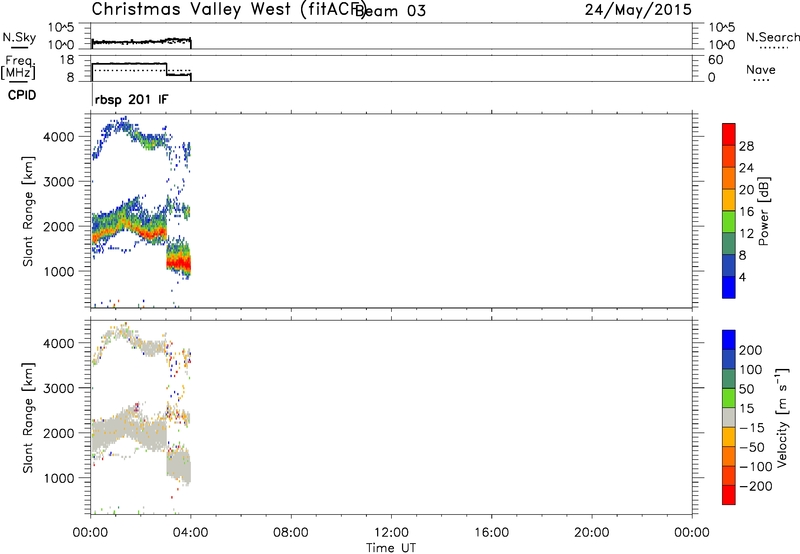Select the title "Christmas Valley West (fitACF)"

(228, 9)
